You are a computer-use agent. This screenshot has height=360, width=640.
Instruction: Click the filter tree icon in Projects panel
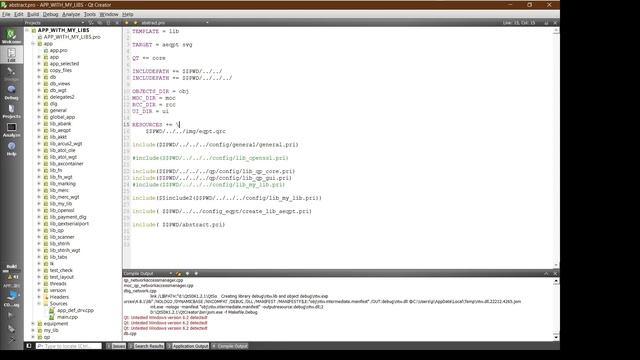(x=91, y=23)
